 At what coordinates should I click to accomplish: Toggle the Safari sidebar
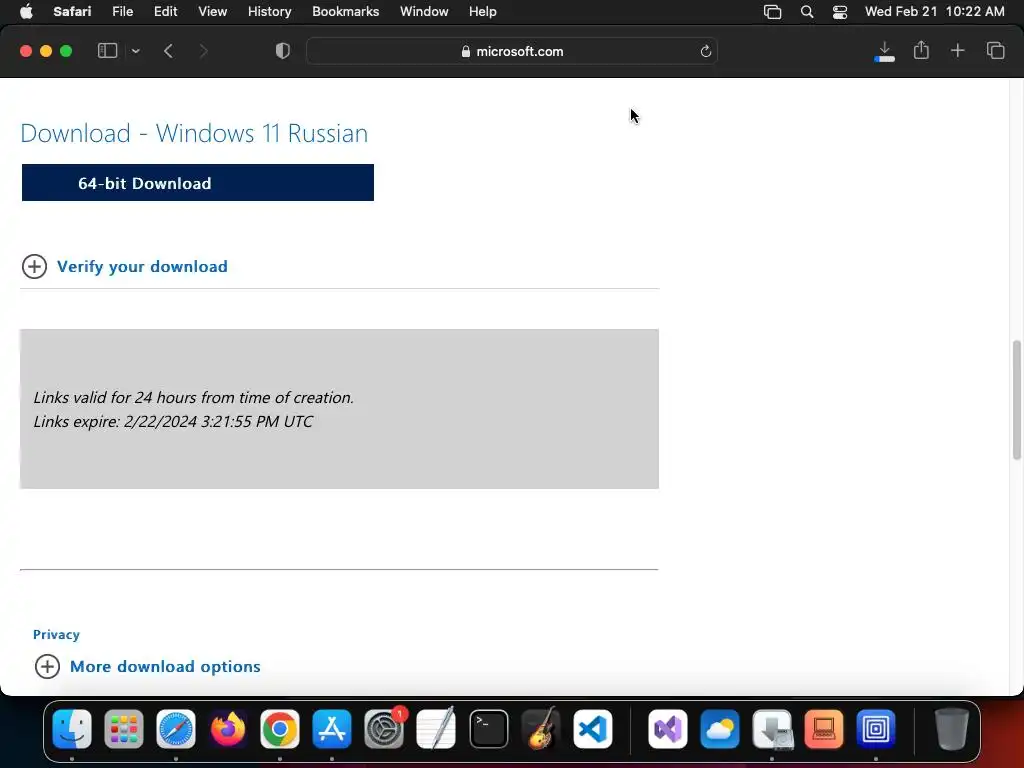107,51
